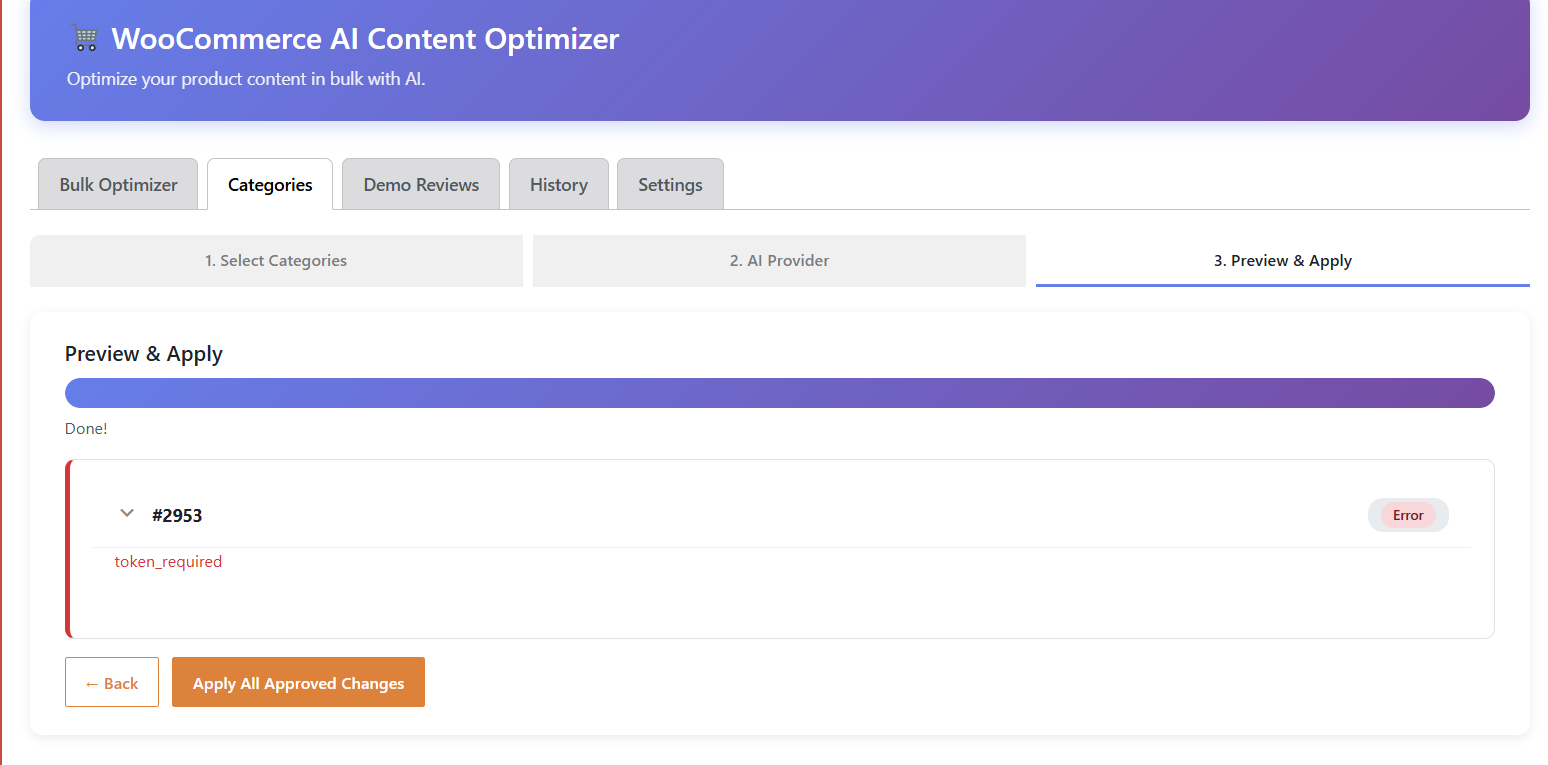The height and width of the screenshot is (765, 1548).
Task: Click the Preview & Apply heading
Action: coord(144,354)
